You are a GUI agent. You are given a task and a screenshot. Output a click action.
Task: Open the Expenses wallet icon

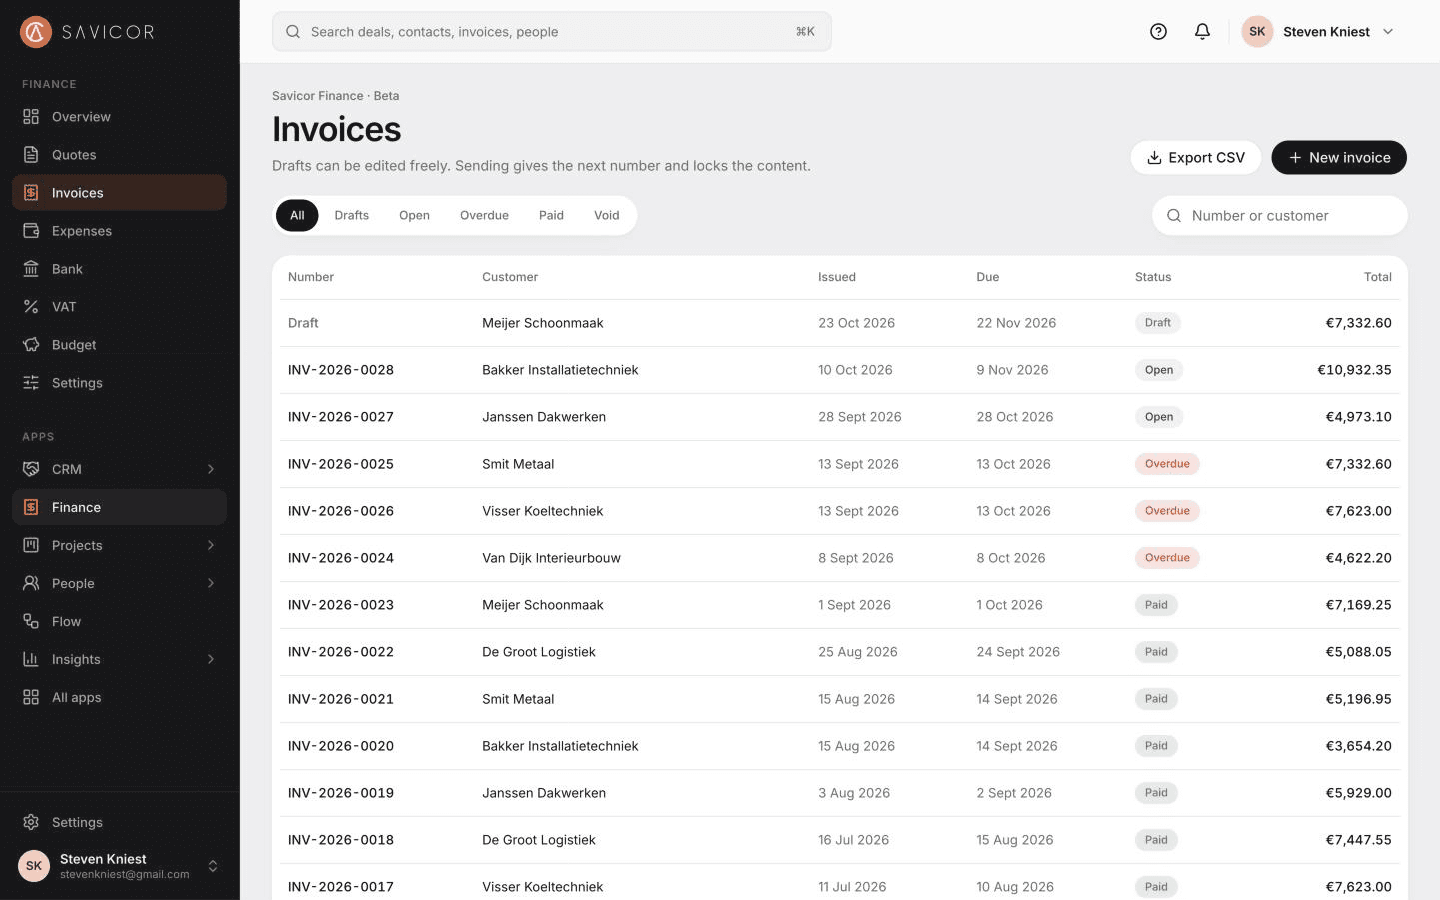(x=31, y=231)
